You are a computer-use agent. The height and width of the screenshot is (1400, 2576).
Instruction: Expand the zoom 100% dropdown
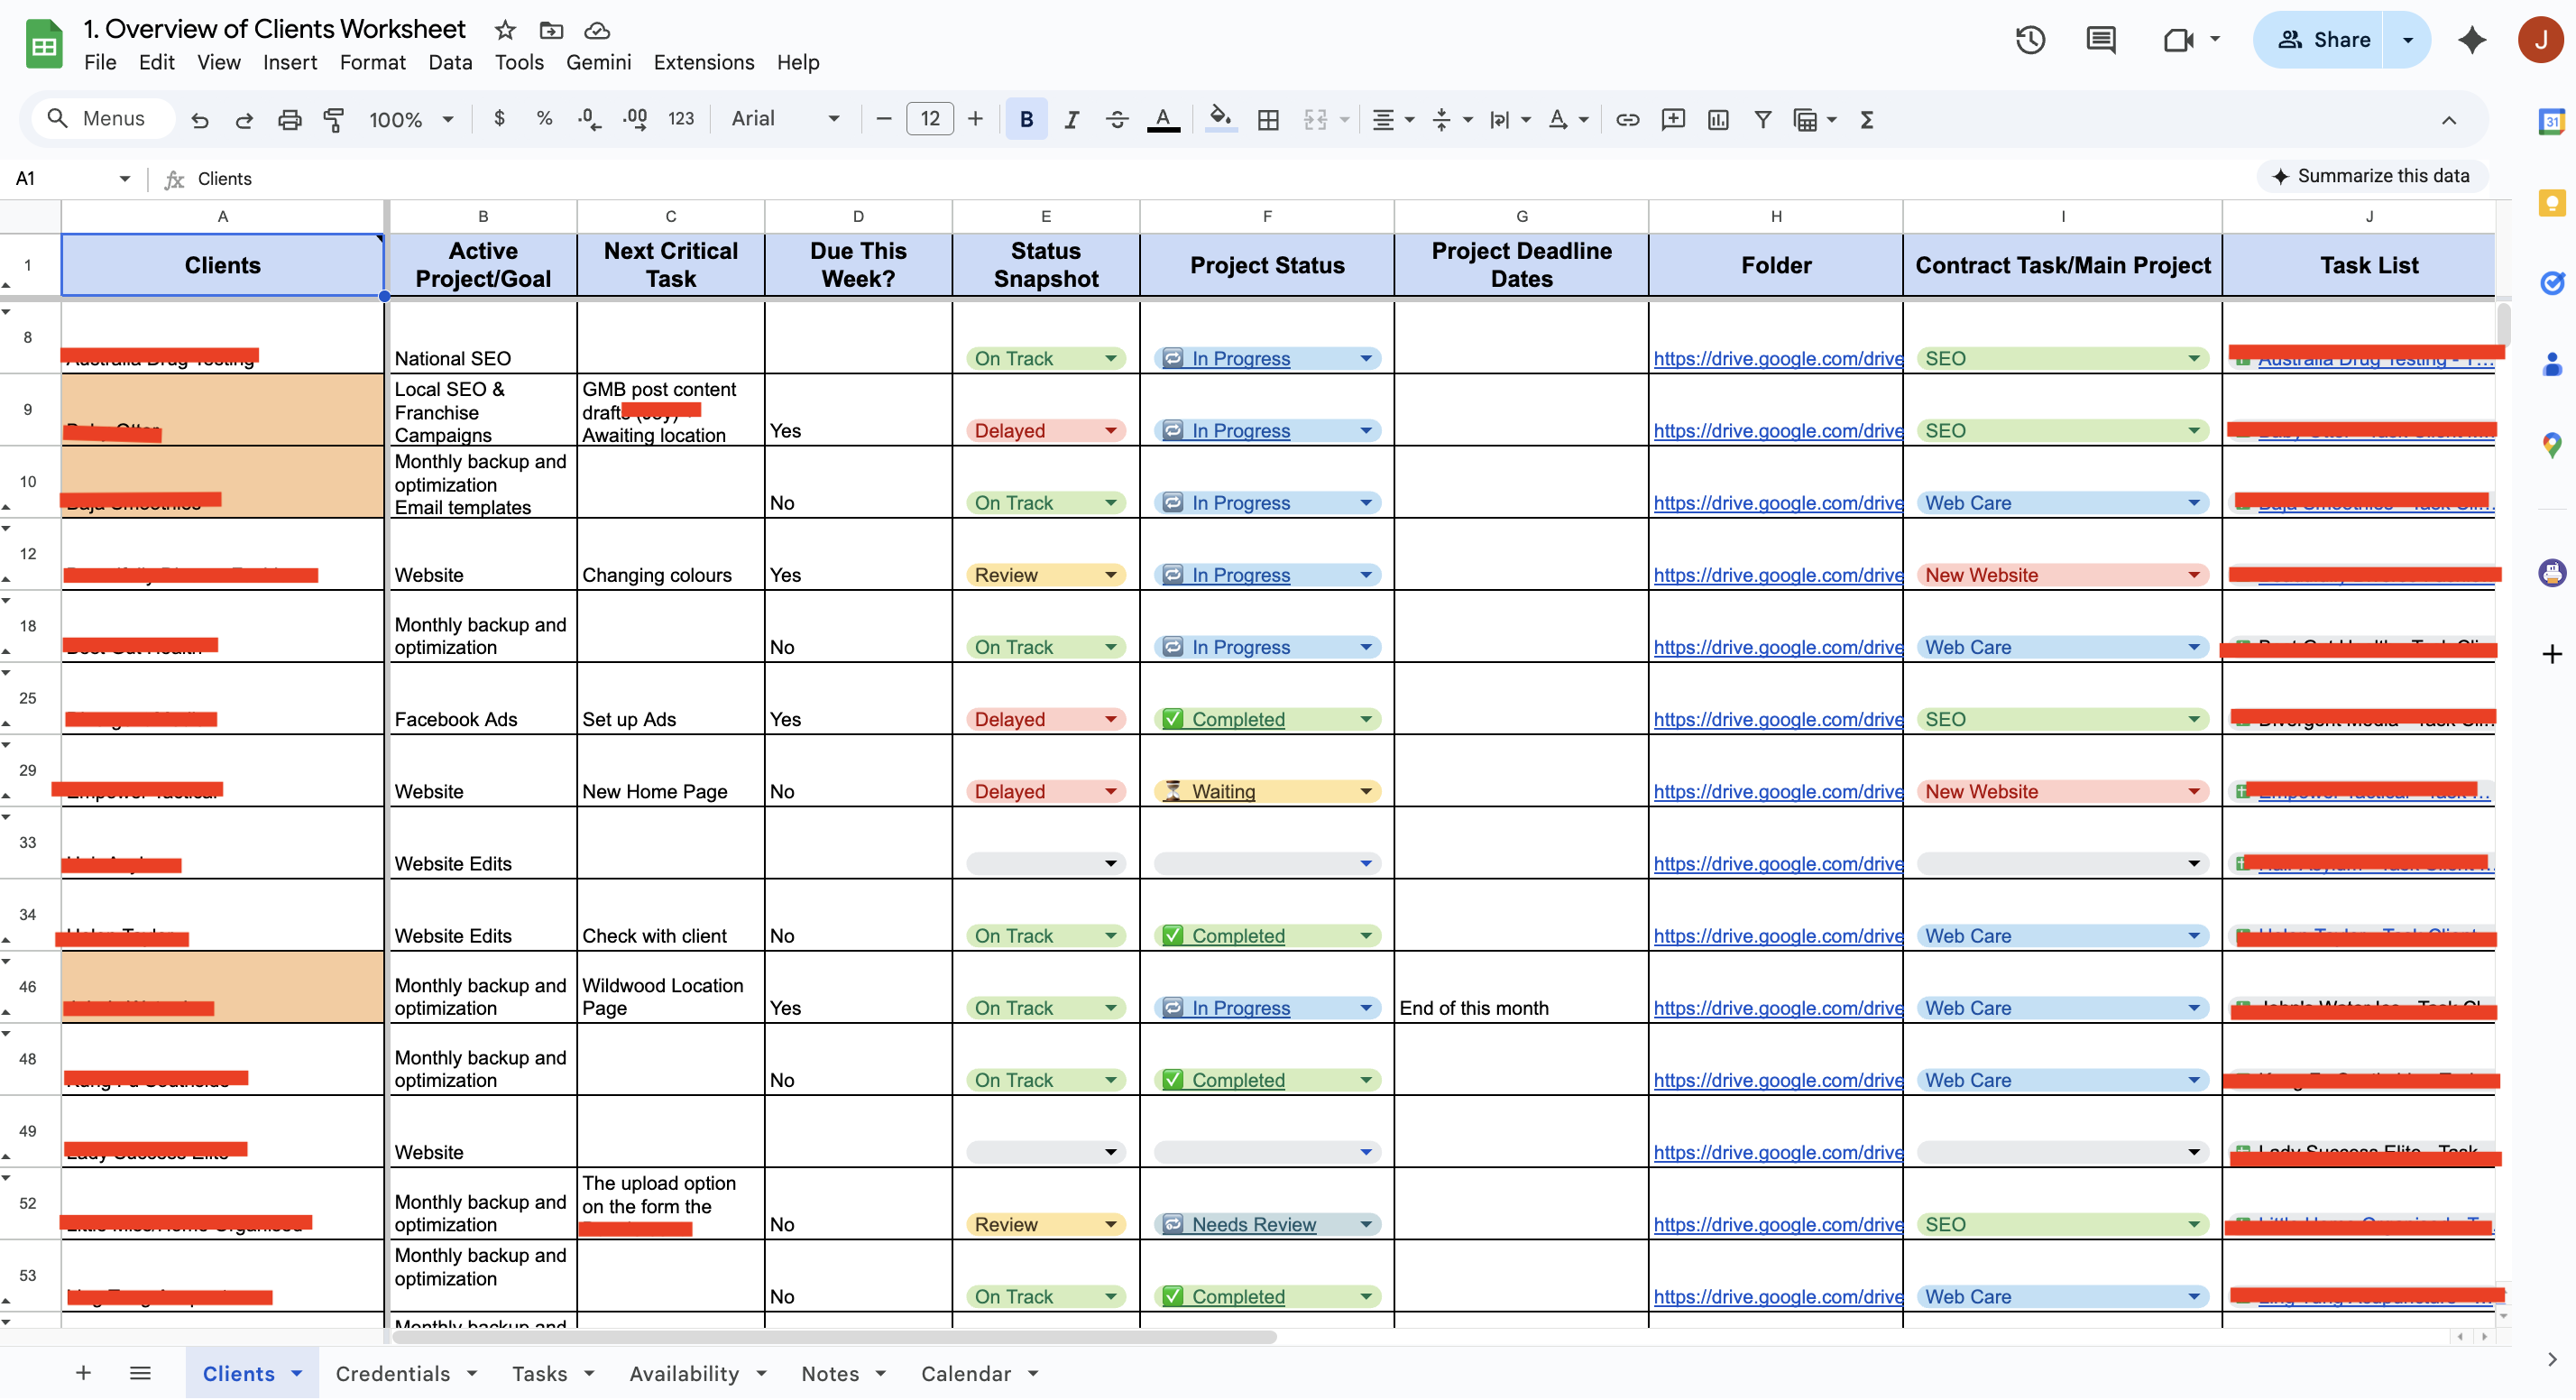411,120
